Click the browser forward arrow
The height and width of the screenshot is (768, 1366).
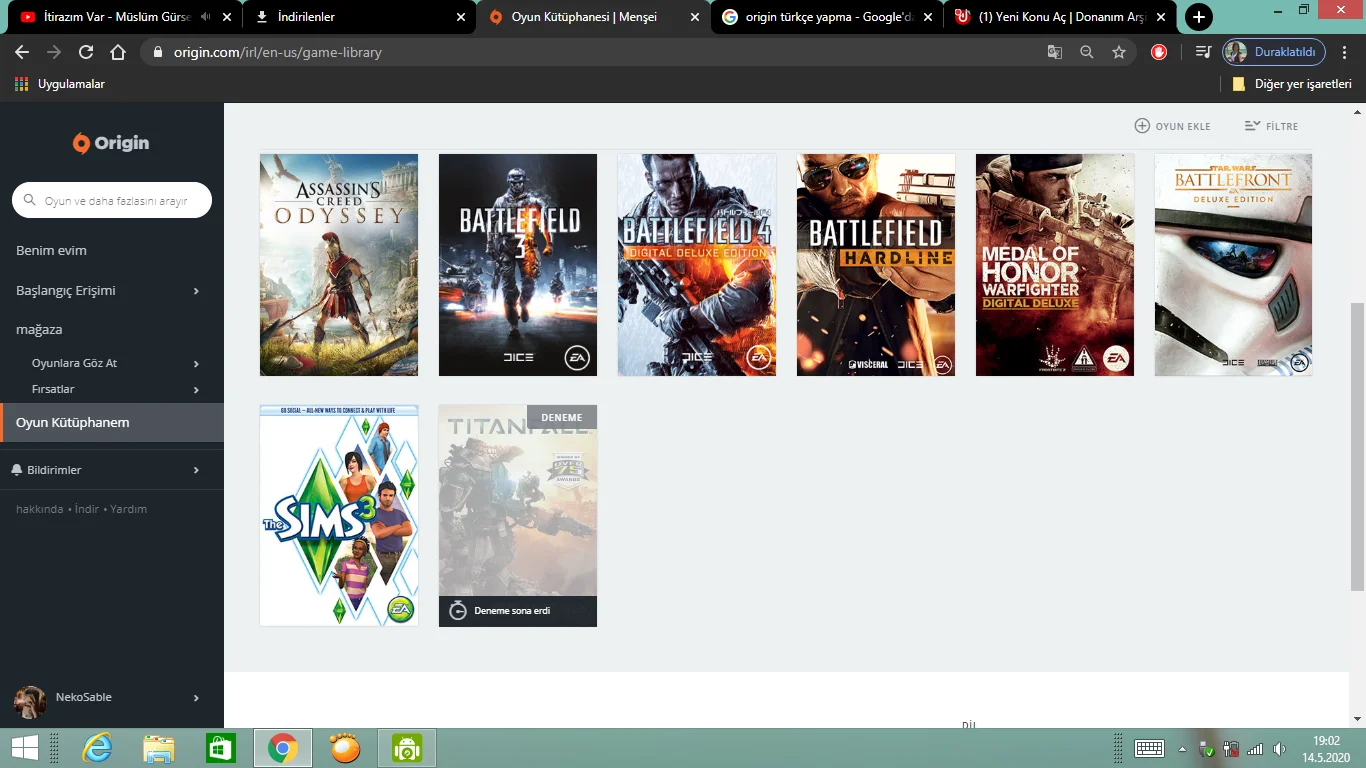click(x=54, y=52)
